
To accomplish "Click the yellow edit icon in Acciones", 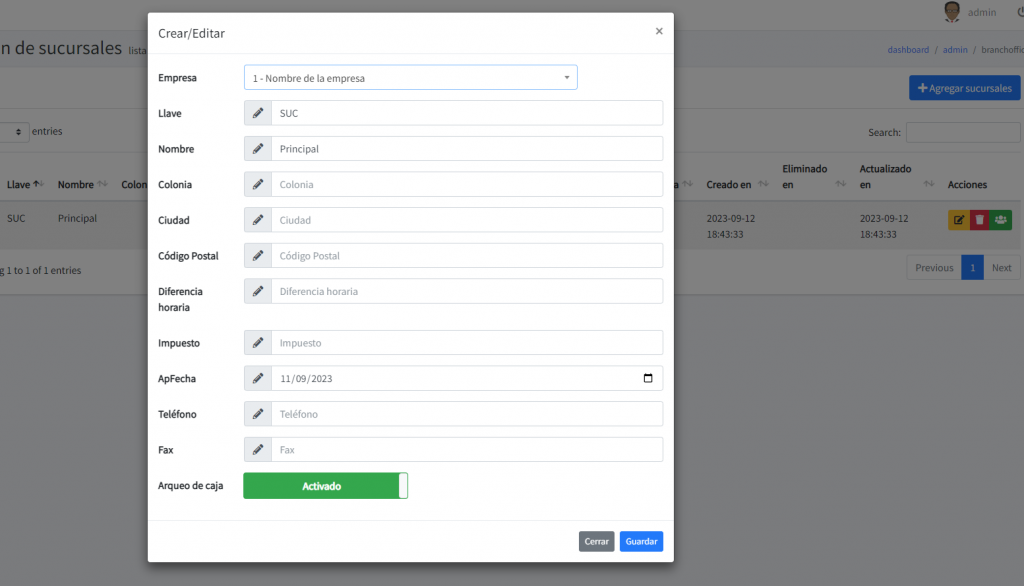I will [x=958, y=220].
